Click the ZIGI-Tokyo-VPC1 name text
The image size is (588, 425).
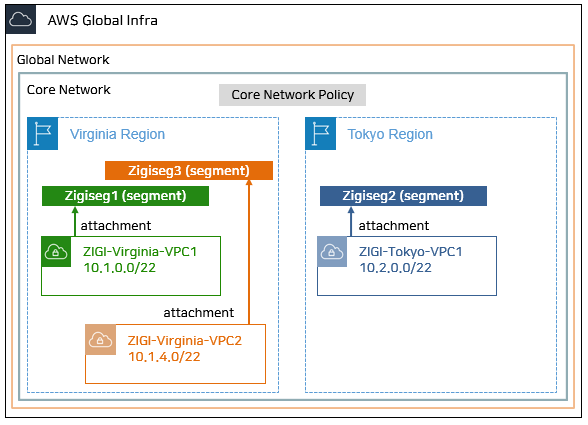coord(411,252)
